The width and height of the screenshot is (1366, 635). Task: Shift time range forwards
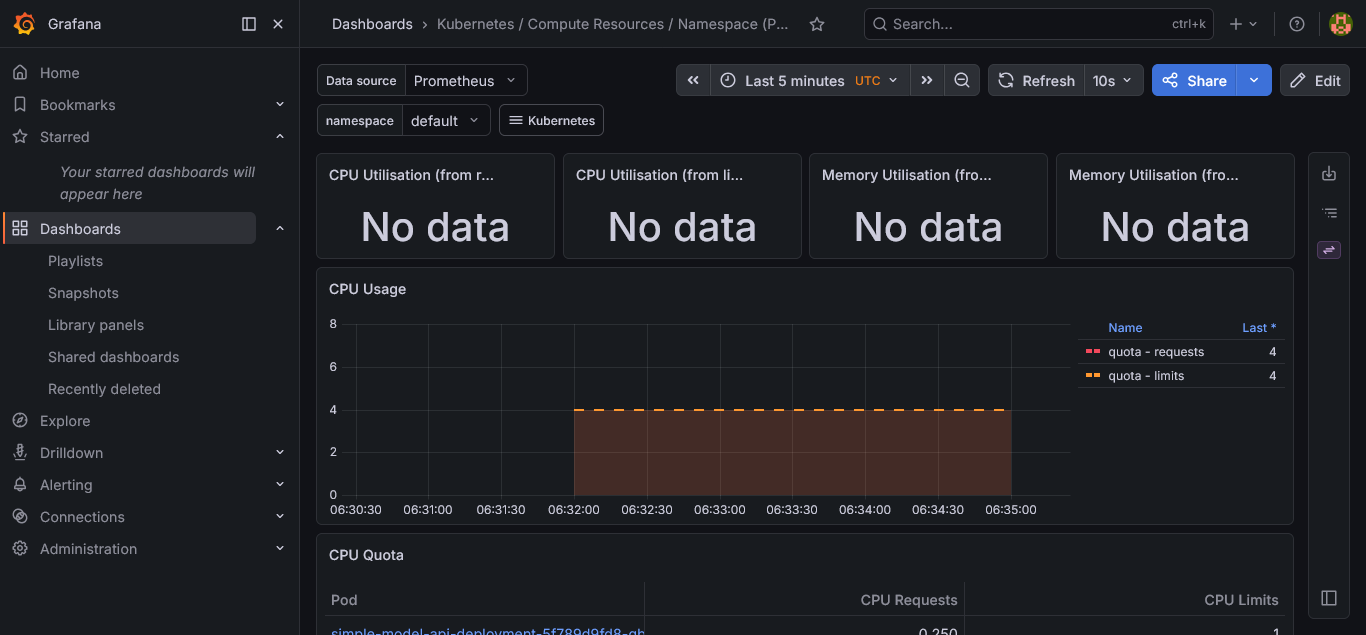pos(927,81)
